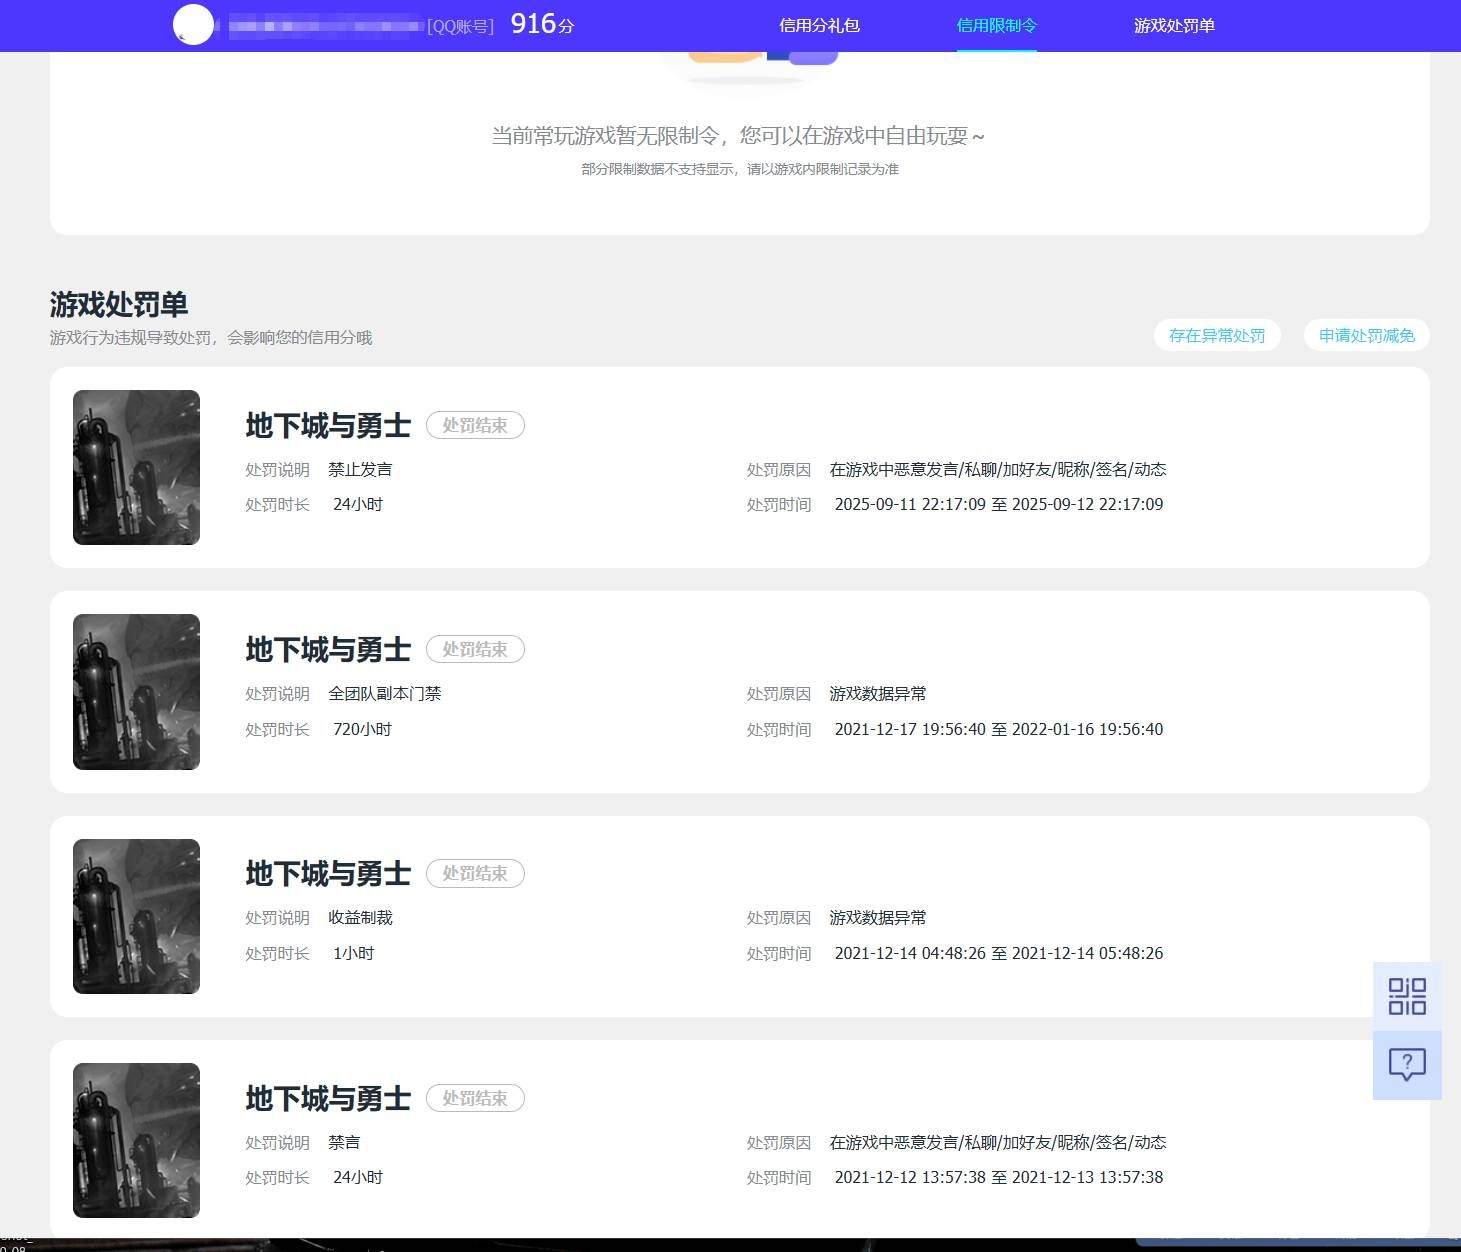Open thumbnail of the 2025-09-11 punishment record
The width and height of the screenshot is (1461, 1252).
click(x=136, y=467)
